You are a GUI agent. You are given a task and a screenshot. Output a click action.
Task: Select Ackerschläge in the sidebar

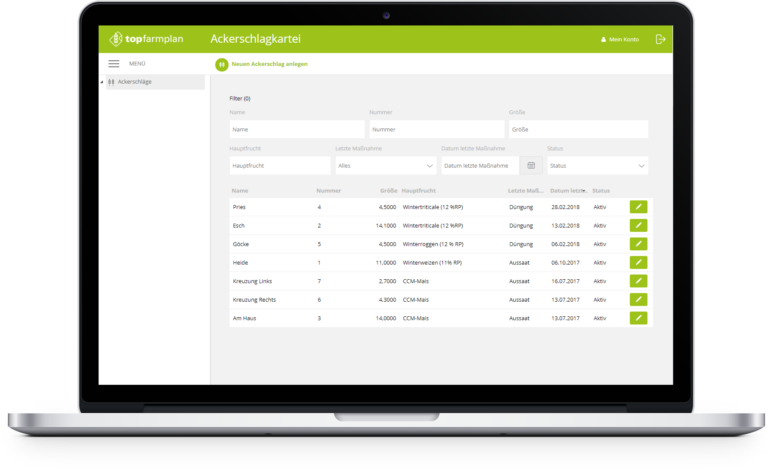click(x=155, y=82)
